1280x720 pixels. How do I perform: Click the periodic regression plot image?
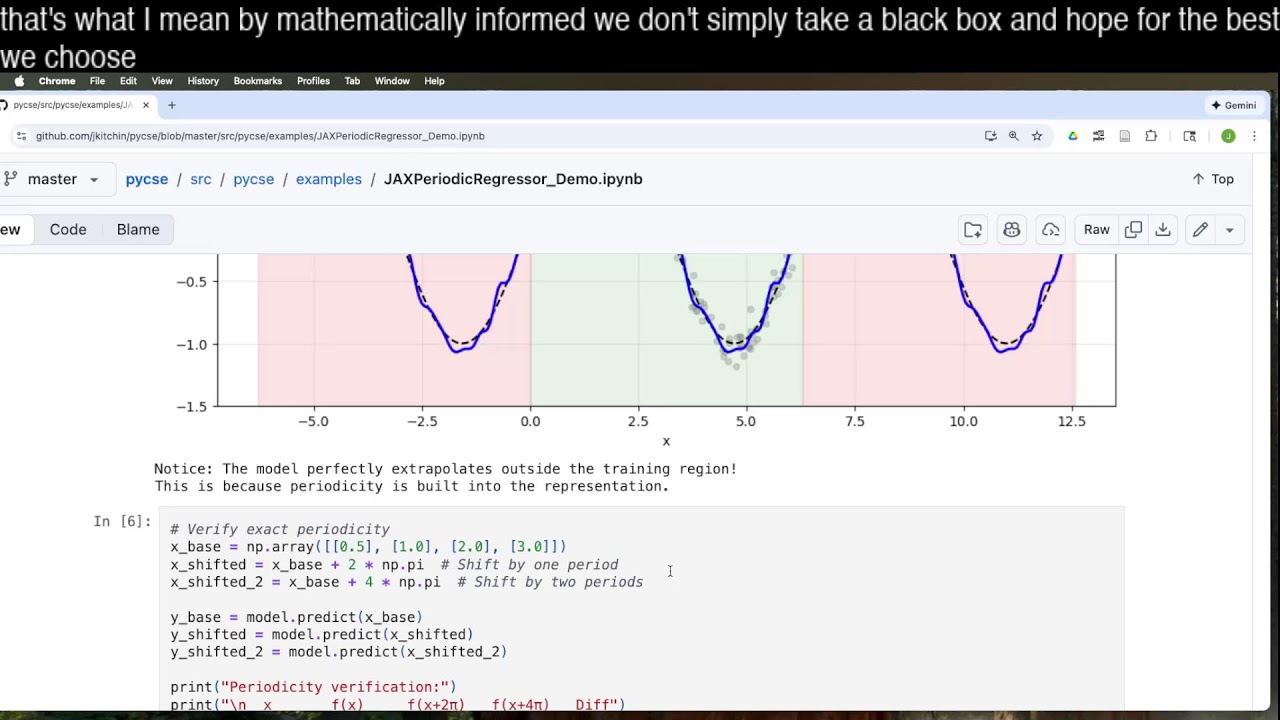[x=645, y=352]
